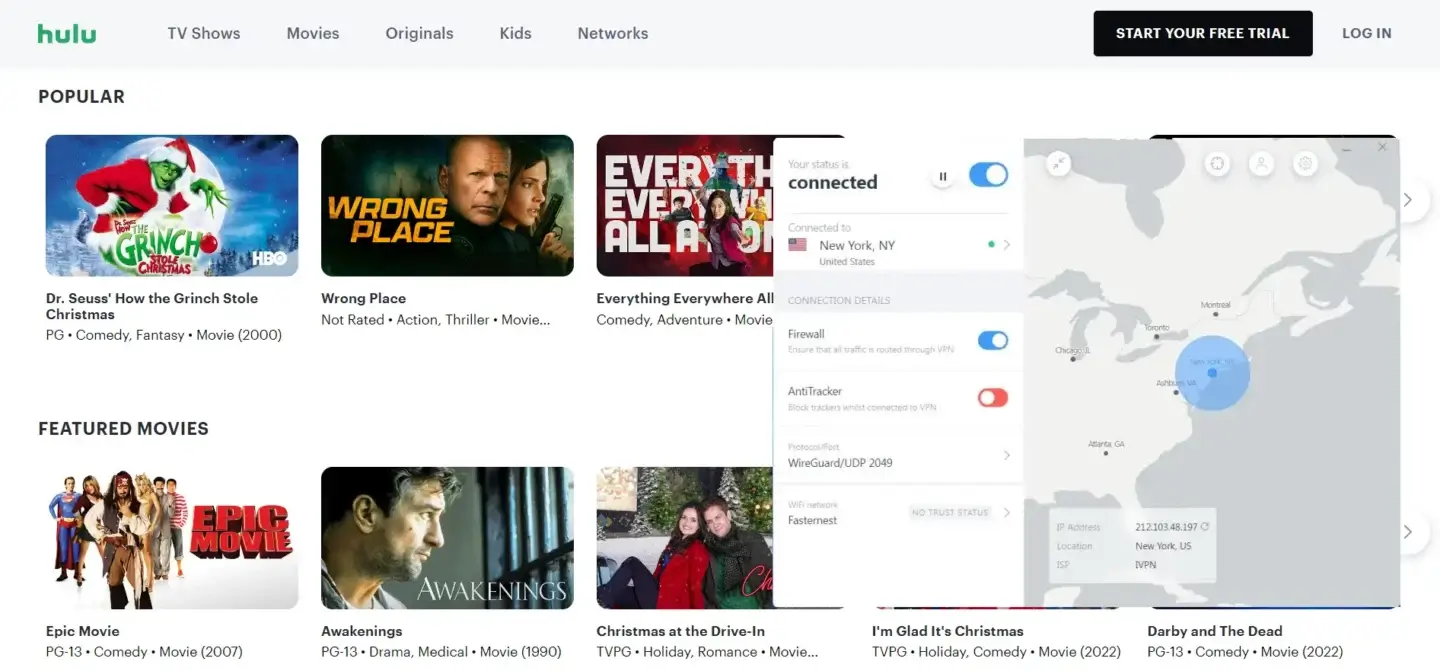Expand the Fasternest WiFi network settings
The width and height of the screenshot is (1440, 671).
[1007, 512]
